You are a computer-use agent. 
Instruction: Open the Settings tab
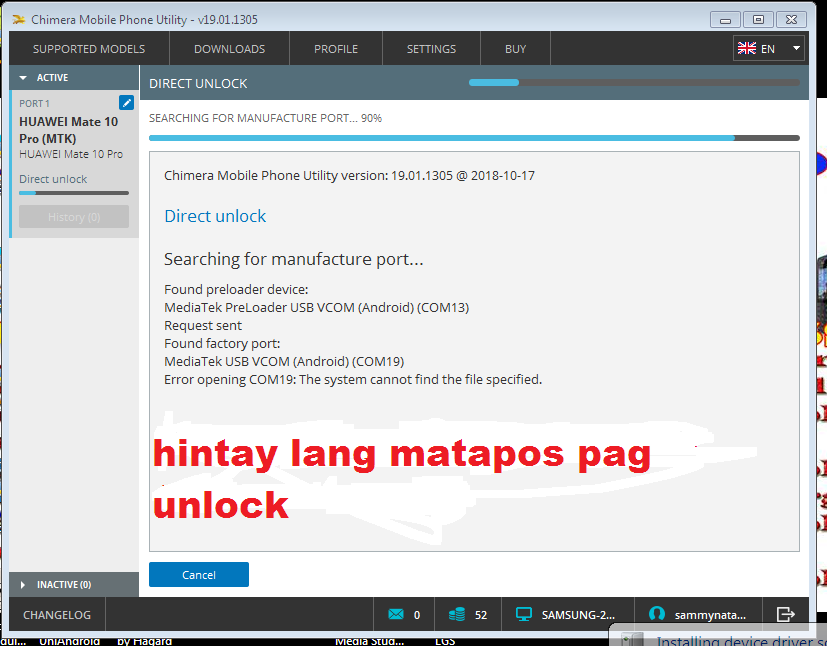(x=431, y=49)
